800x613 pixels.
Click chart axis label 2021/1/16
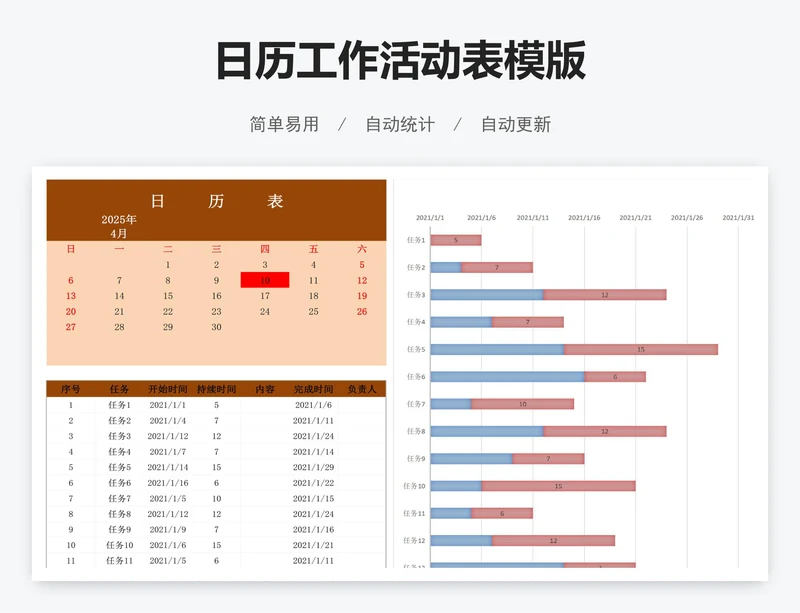[x=584, y=217]
